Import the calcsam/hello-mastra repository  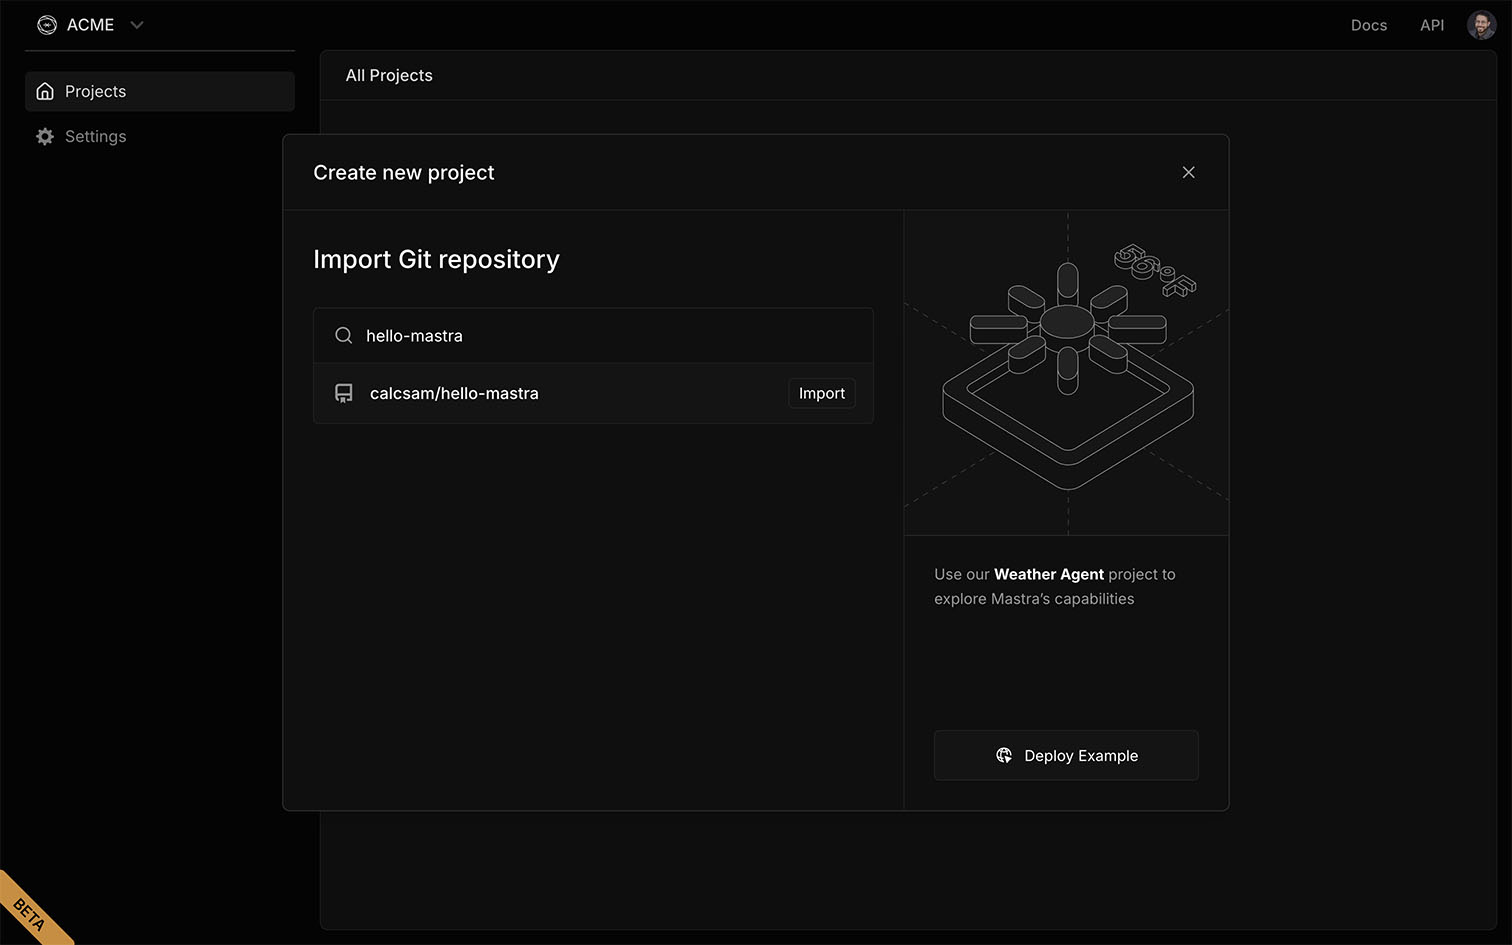pyautogui.click(x=821, y=393)
